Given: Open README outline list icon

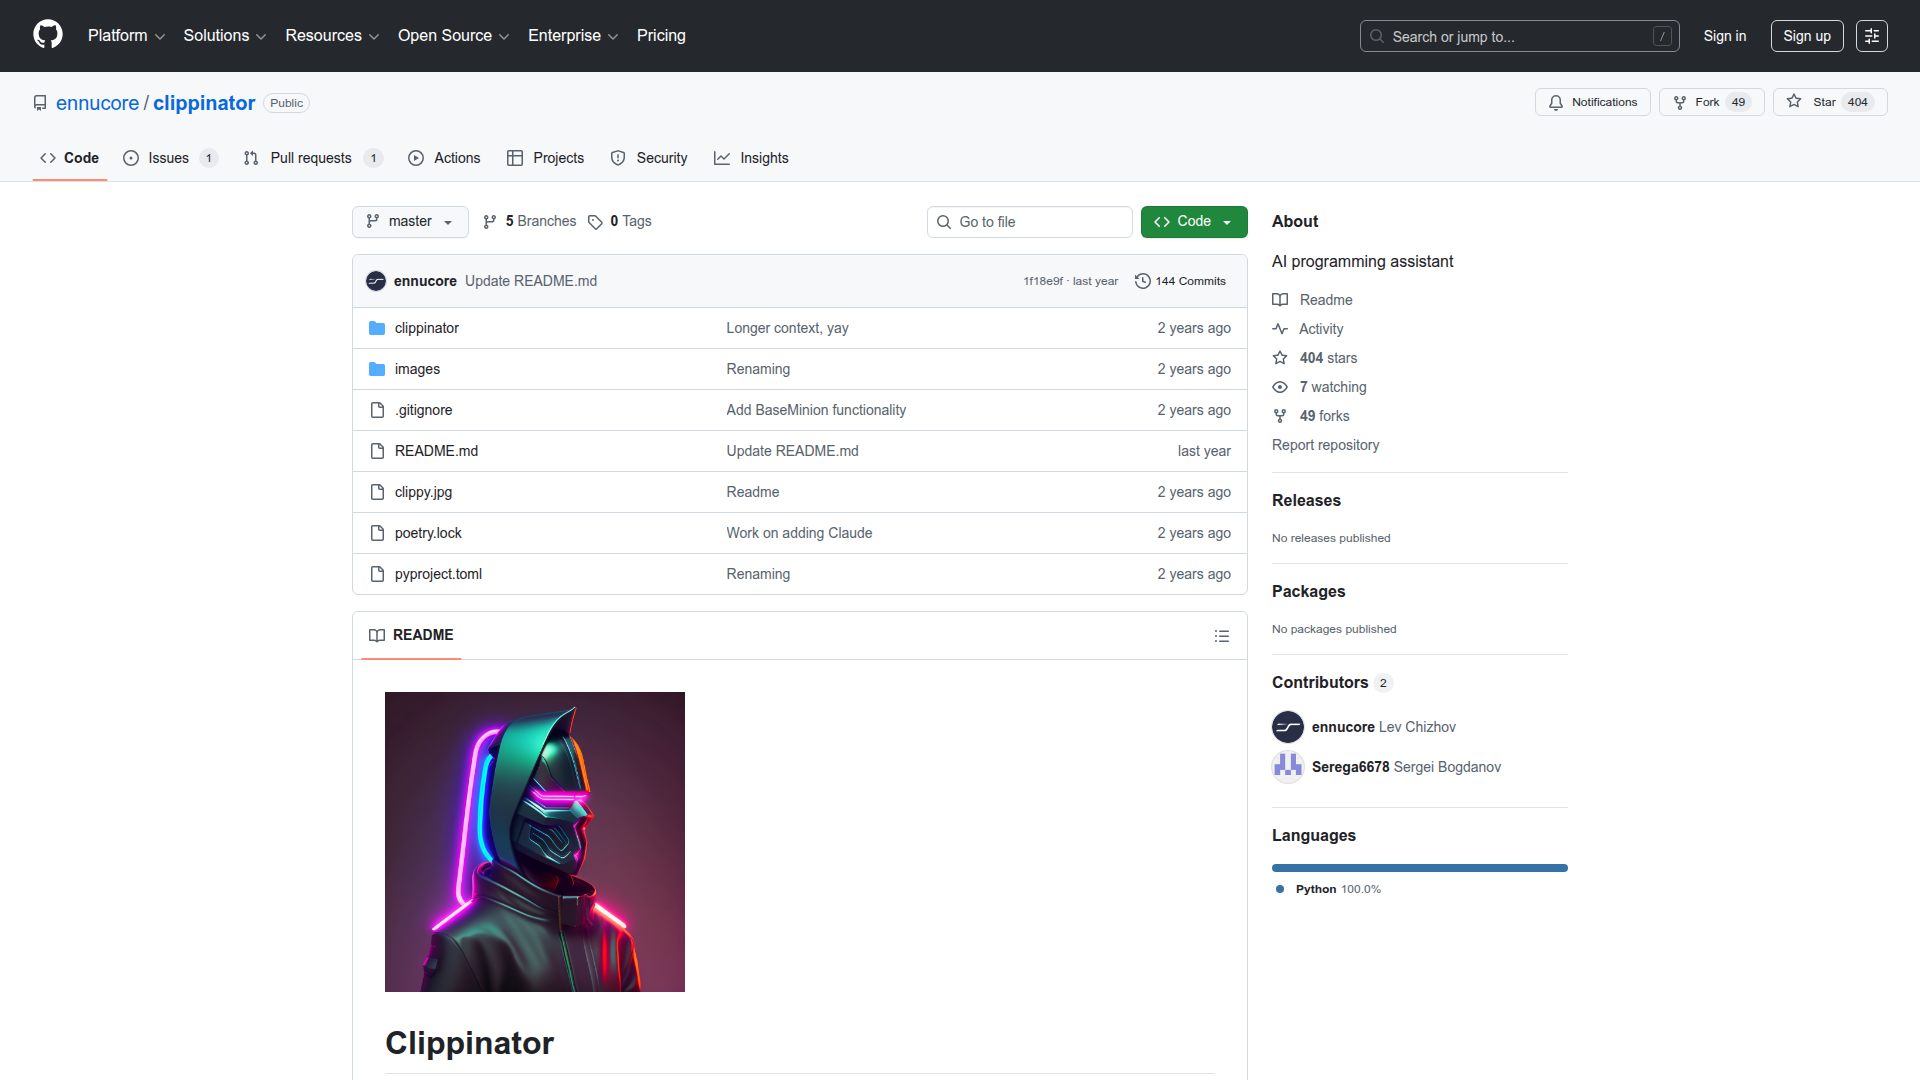Looking at the screenshot, I should tap(1221, 636).
